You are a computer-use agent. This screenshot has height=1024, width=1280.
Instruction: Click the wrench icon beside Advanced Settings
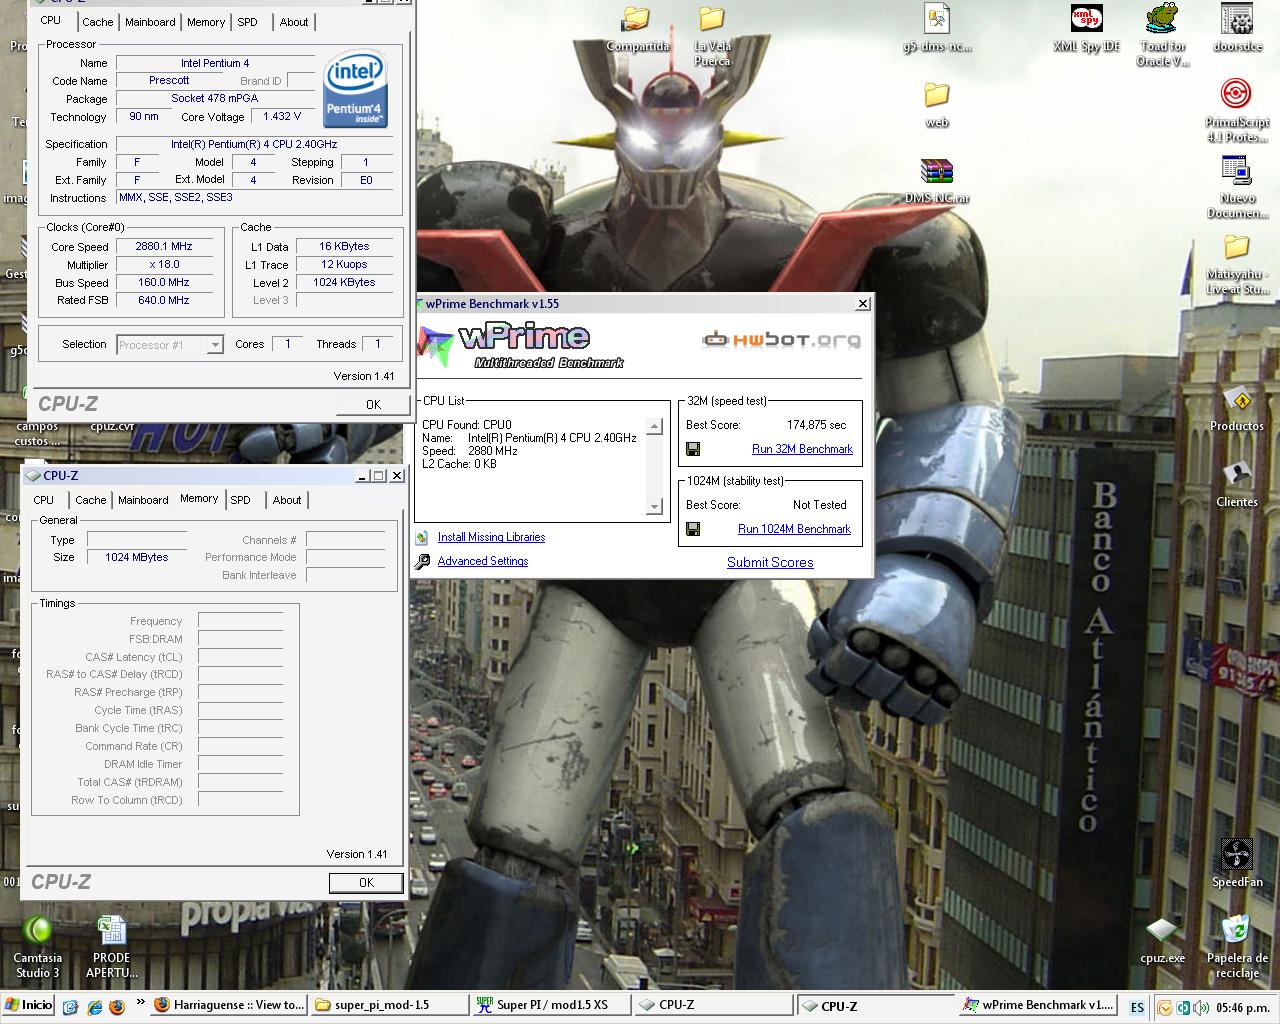tap(422, 561)
